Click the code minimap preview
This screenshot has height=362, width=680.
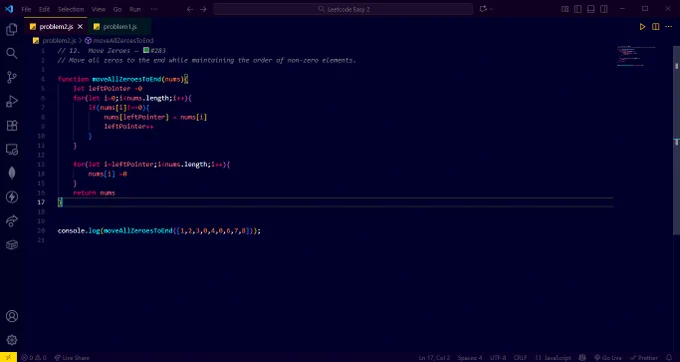pyautogui.click(x=636, y=56)
